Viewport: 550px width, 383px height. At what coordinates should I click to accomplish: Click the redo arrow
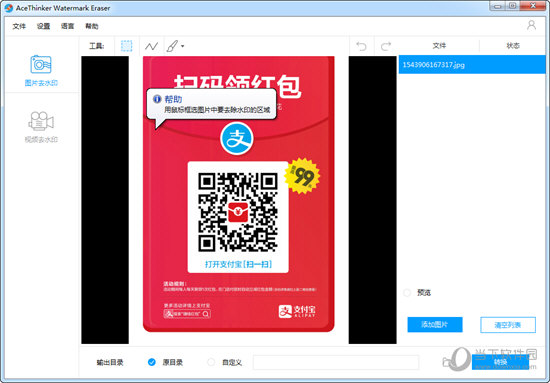pyautogui.click(x=386, y=46)
